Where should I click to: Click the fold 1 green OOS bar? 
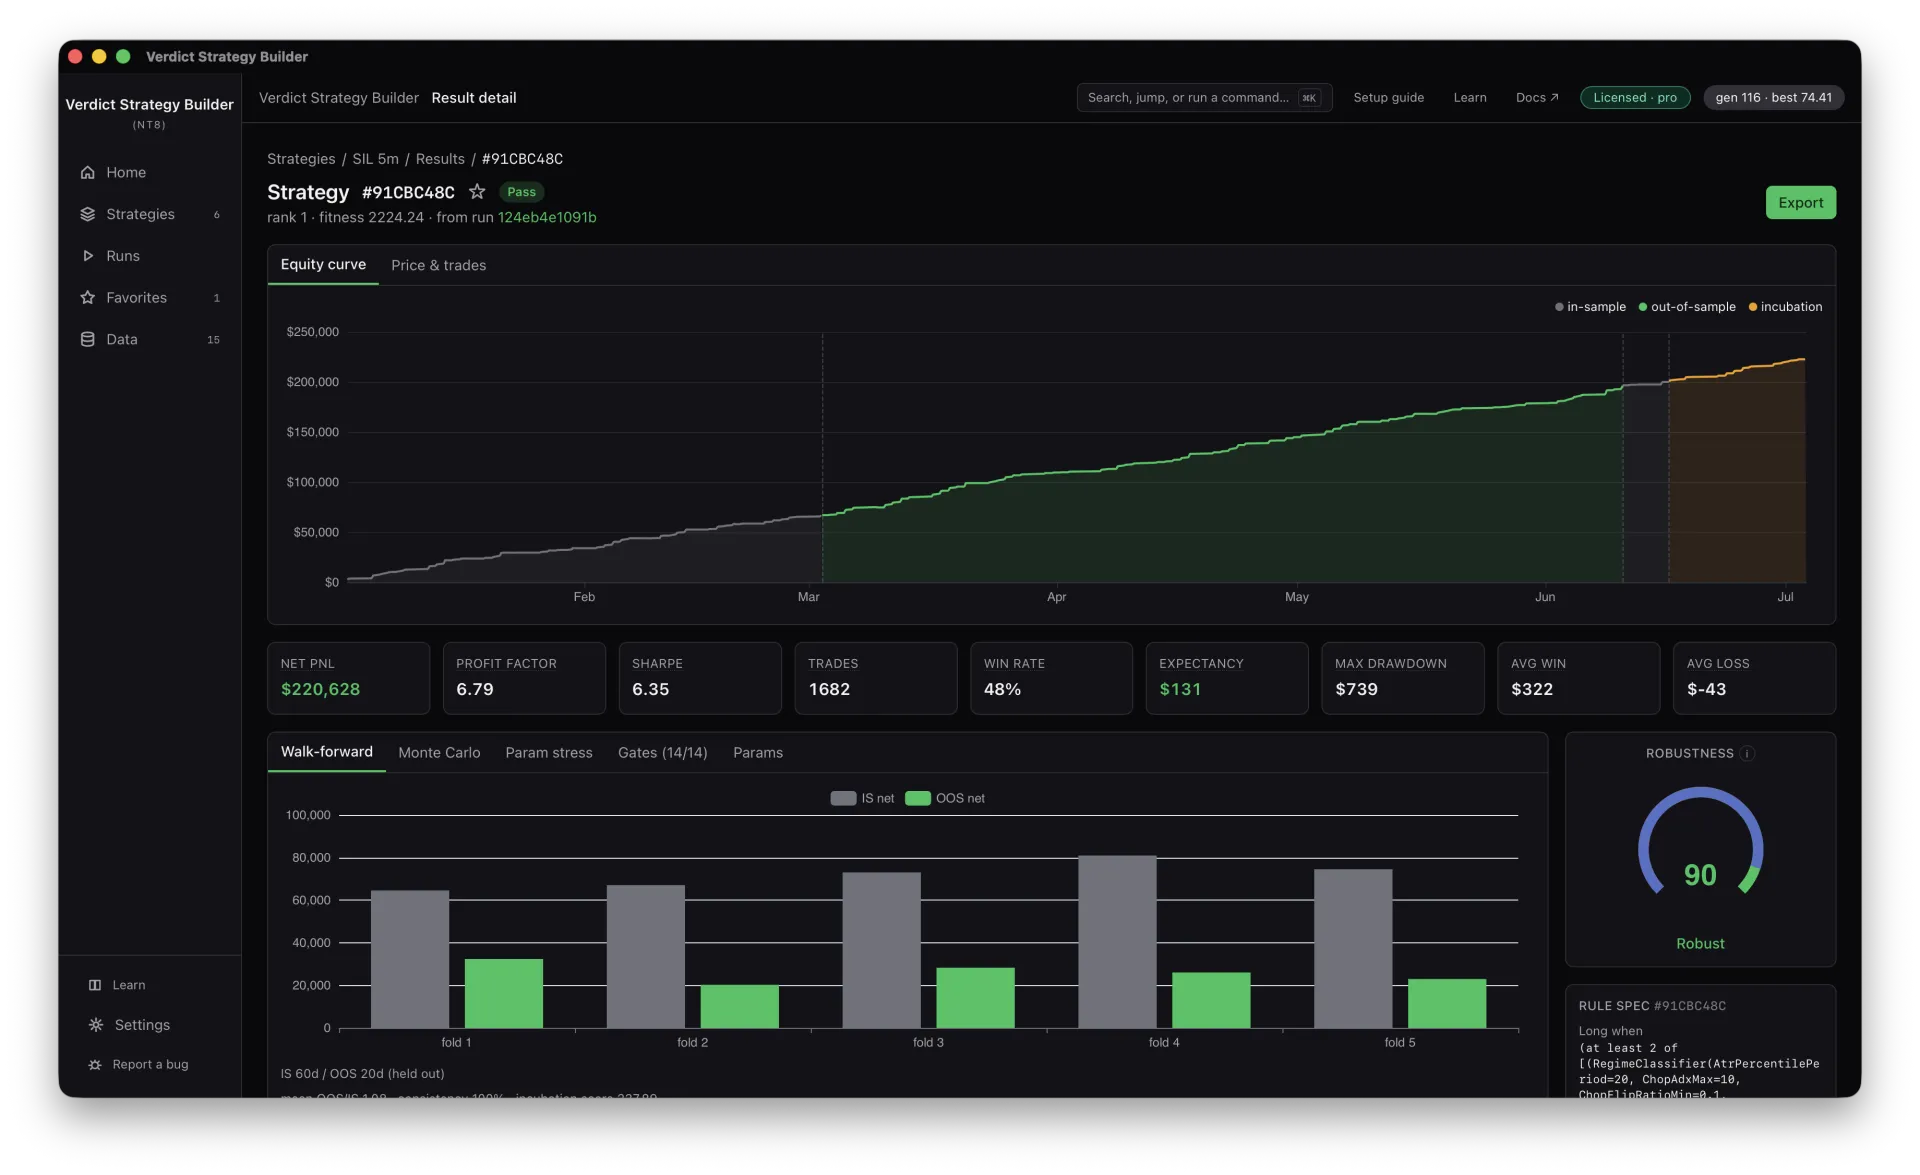click(504, 994)
